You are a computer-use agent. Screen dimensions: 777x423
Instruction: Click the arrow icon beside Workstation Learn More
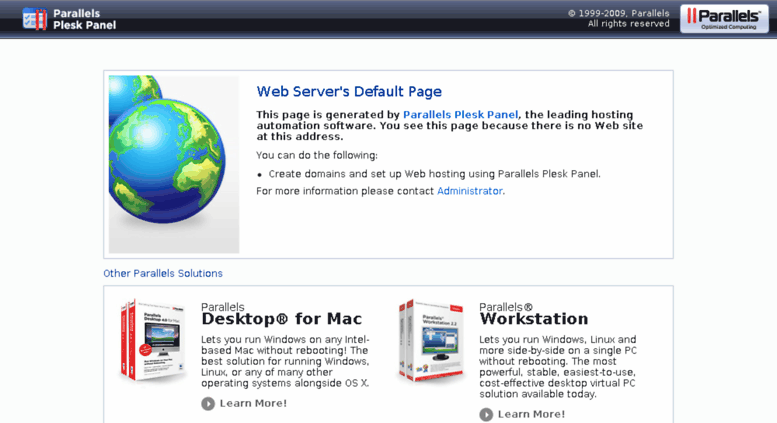(x=486, y=415)
